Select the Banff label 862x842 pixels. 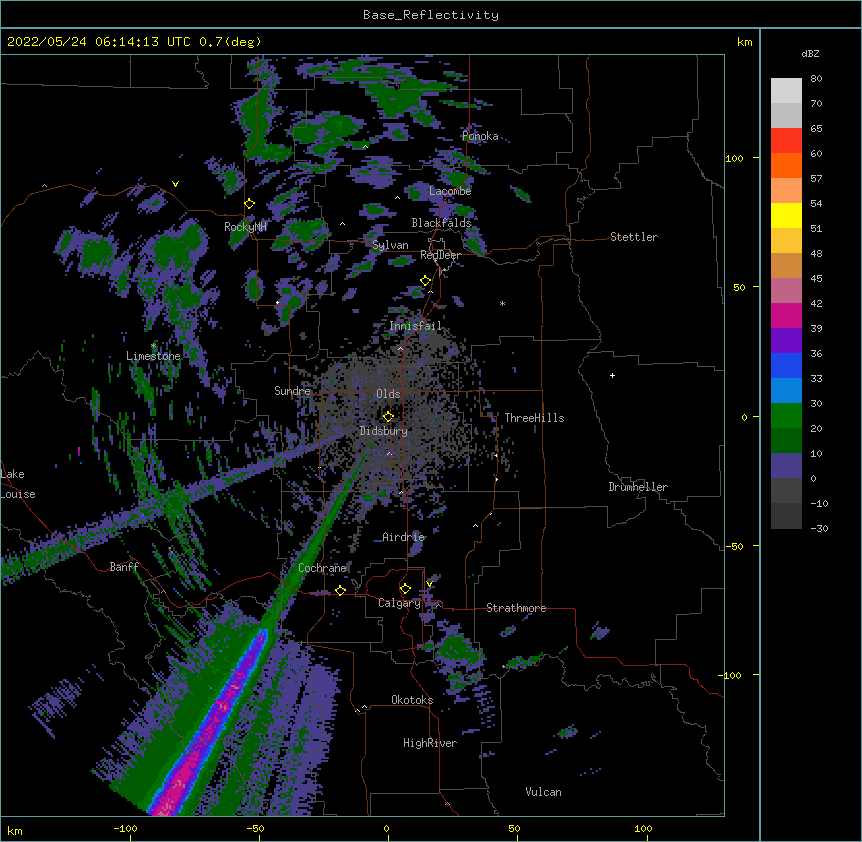click(124, 567)
